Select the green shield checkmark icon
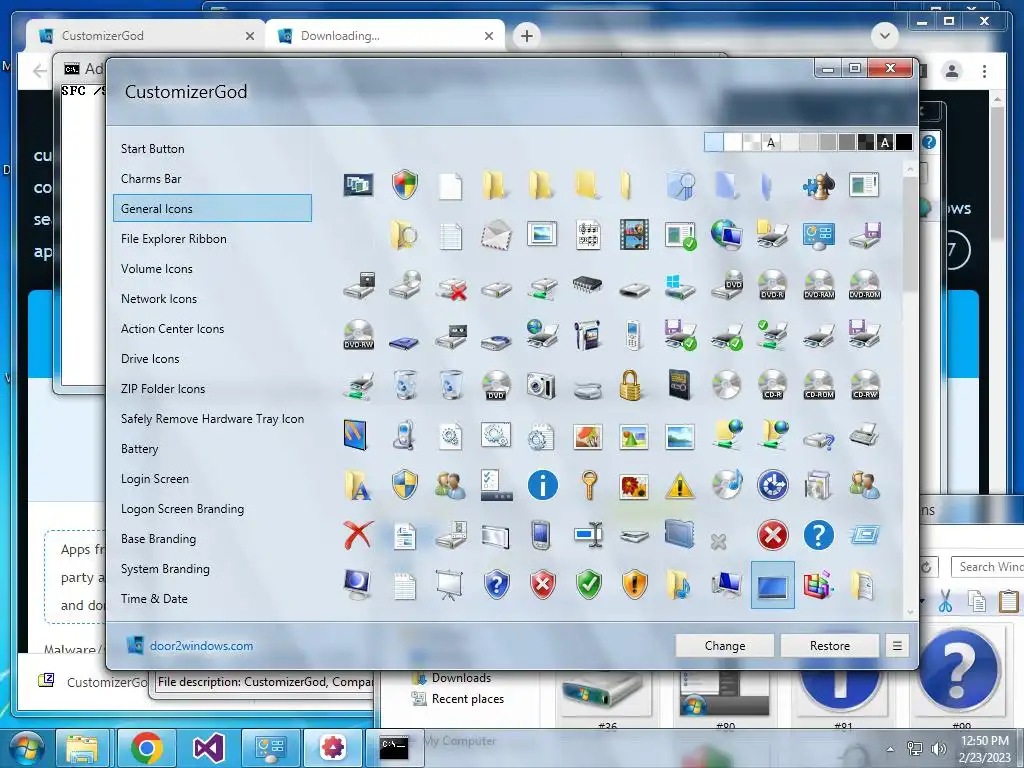 (x=588, y=584)
